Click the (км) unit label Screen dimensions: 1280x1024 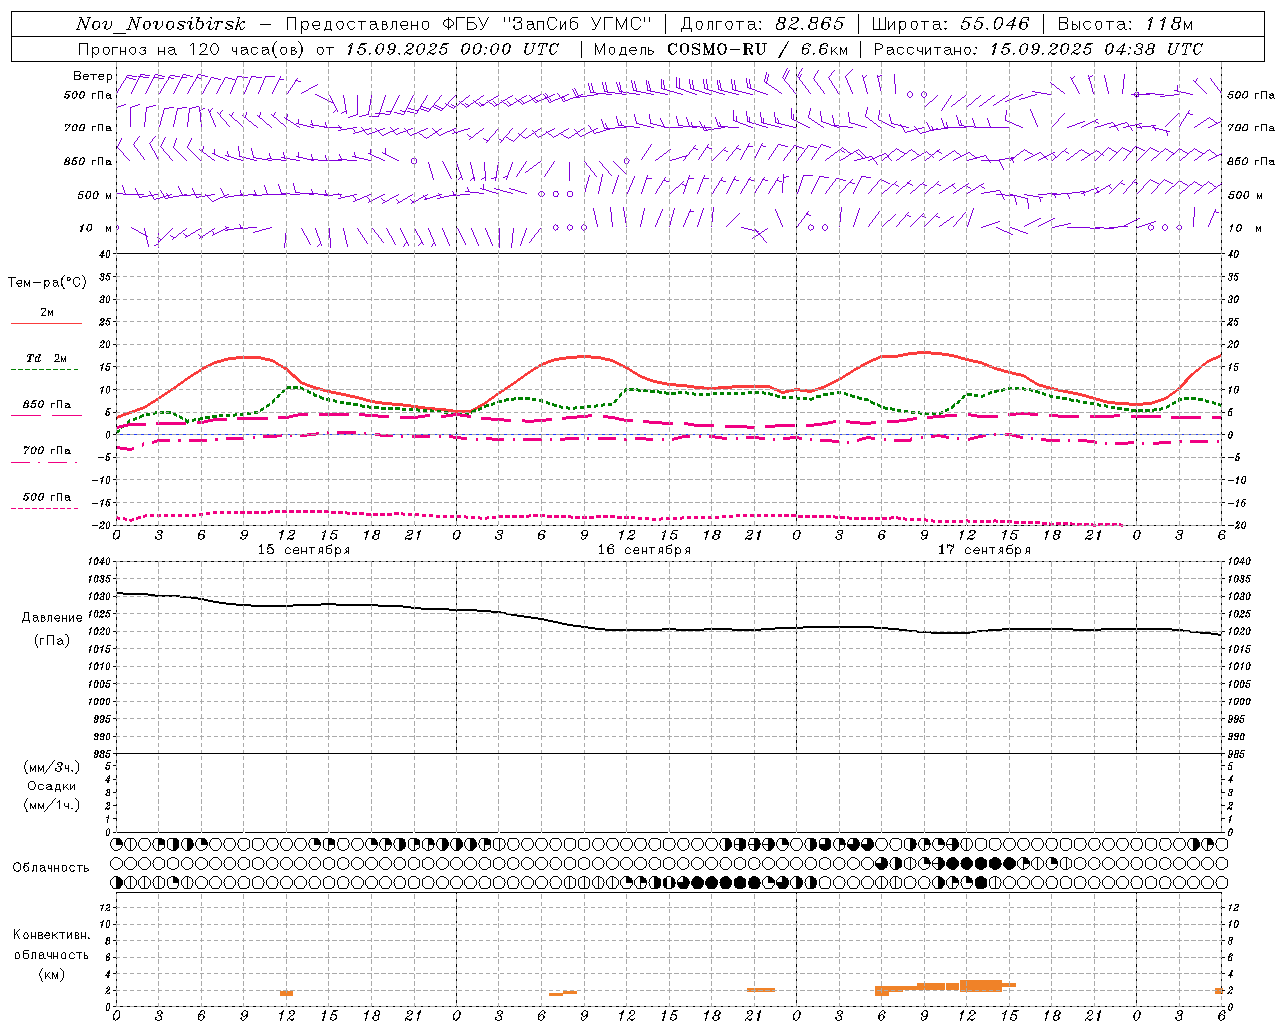[51, 974]
